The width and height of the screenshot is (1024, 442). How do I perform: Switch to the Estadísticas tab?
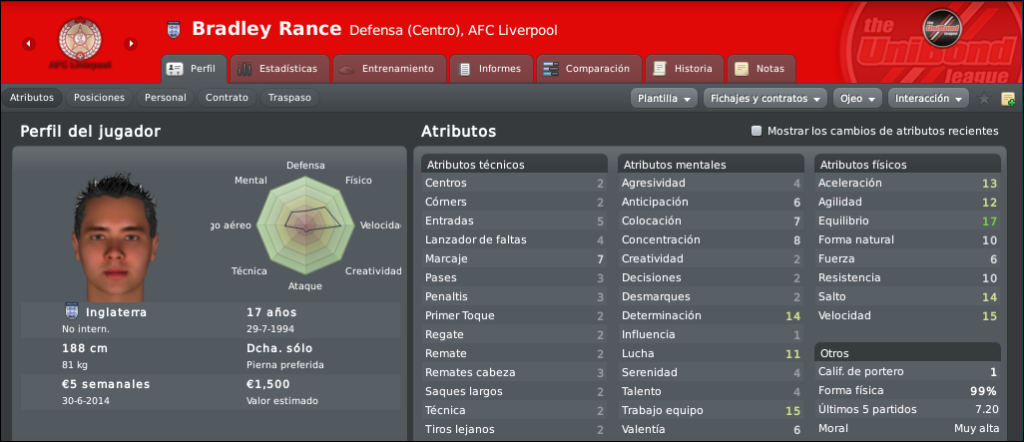click(x=280, y=69)
